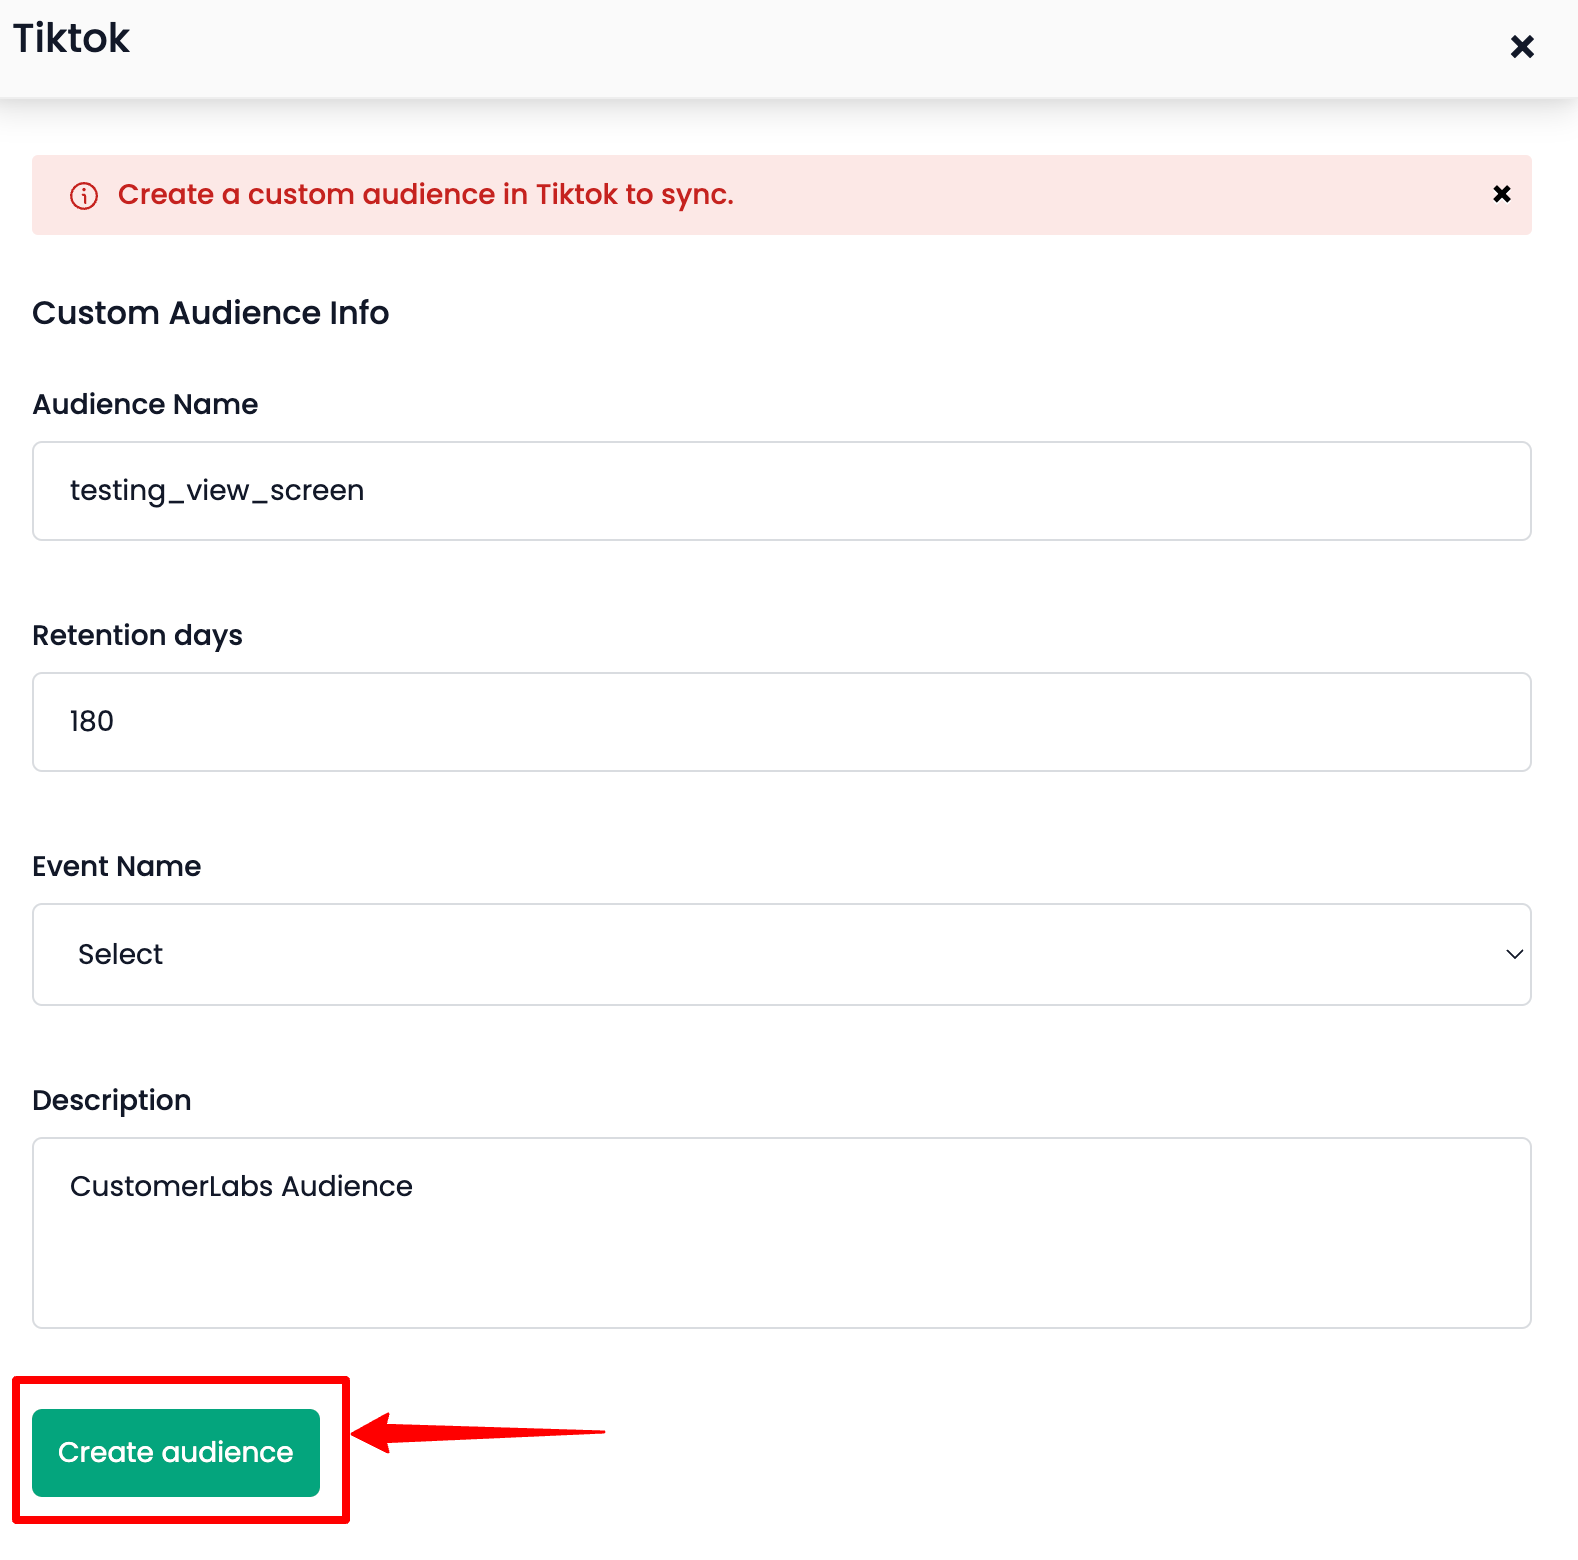Click the Retention days label
Screen dimensions: 1578x1560
(137, 635)
